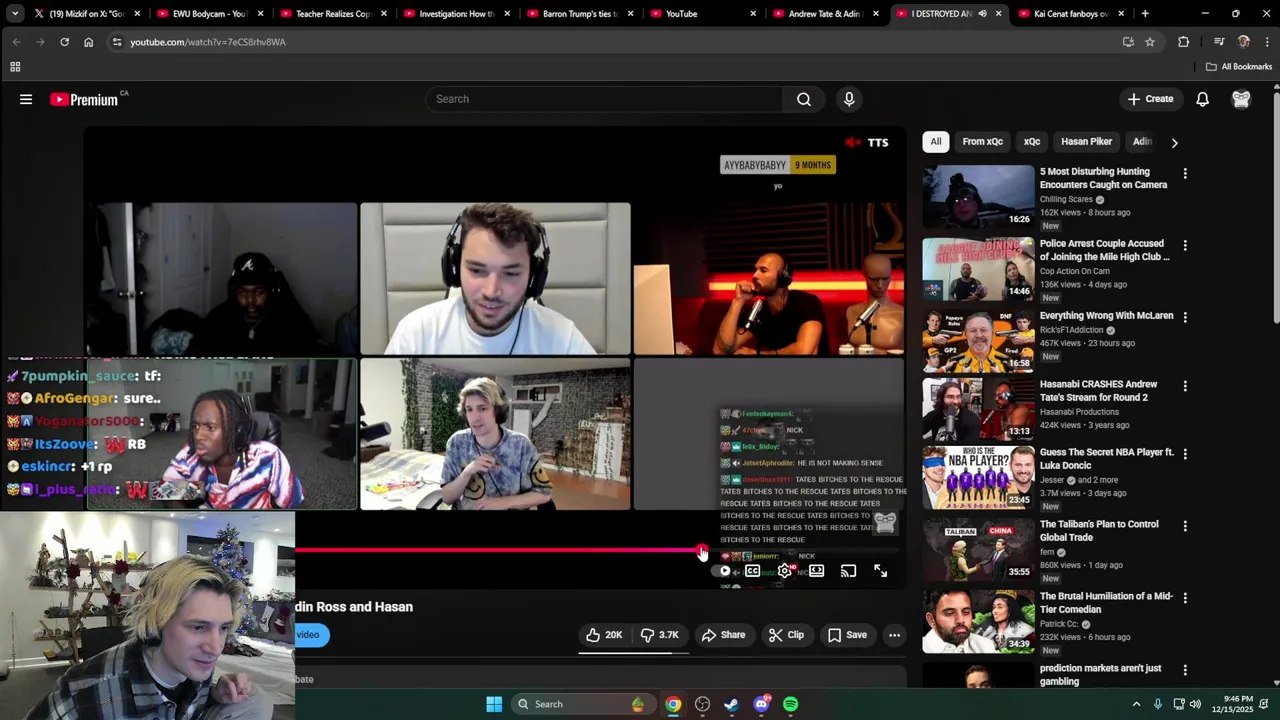
Task: Open Police Arrest Couple Accused video title
Action: coord(1104,250)
